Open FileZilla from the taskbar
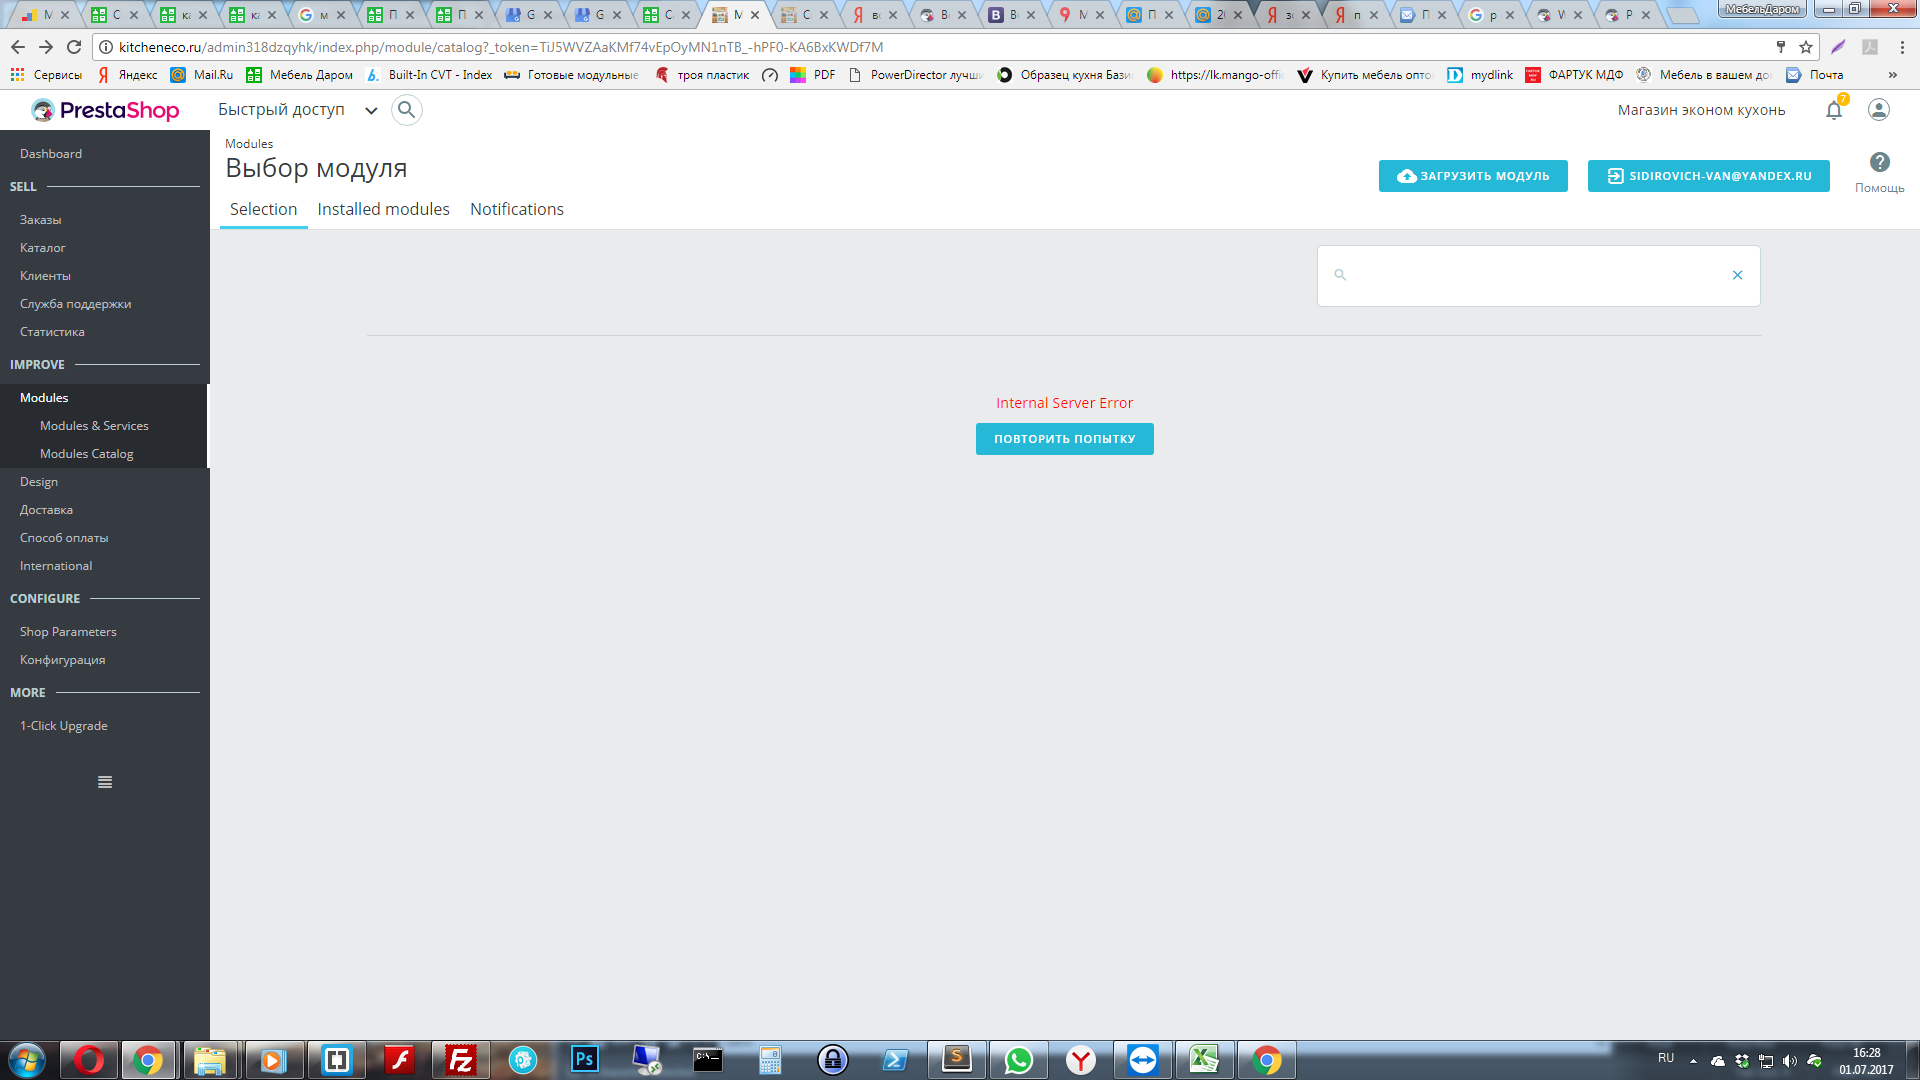 (461, 1060)
